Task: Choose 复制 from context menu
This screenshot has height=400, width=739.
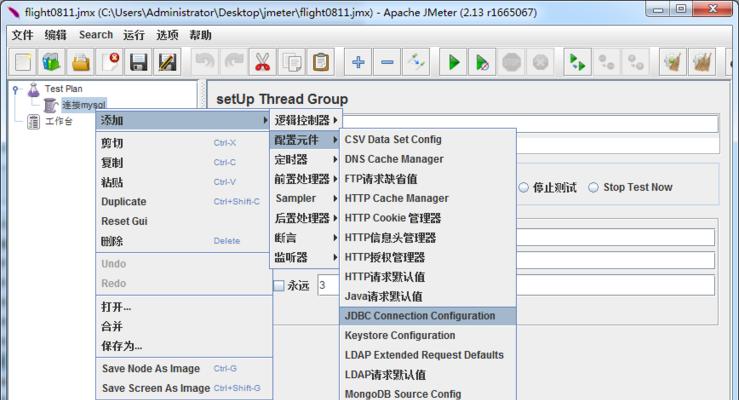Action: tap(183, 163)
